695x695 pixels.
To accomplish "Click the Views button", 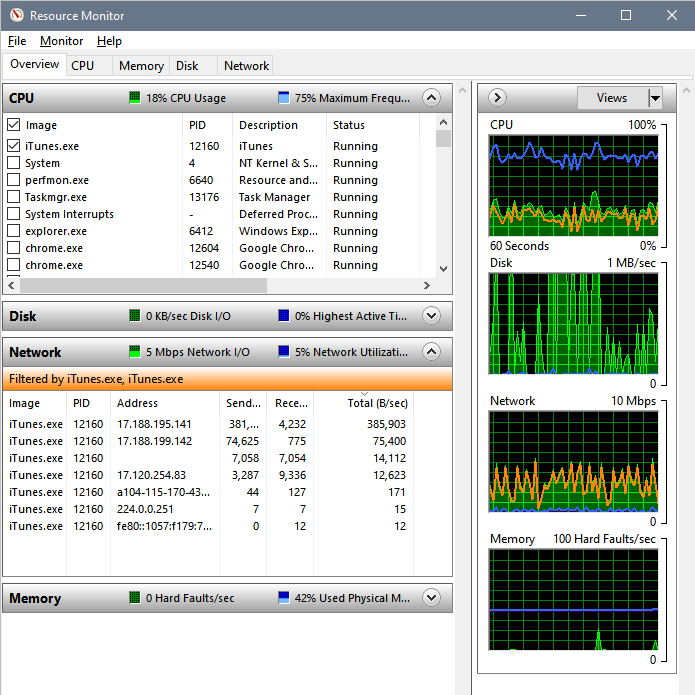I will 611,98.
